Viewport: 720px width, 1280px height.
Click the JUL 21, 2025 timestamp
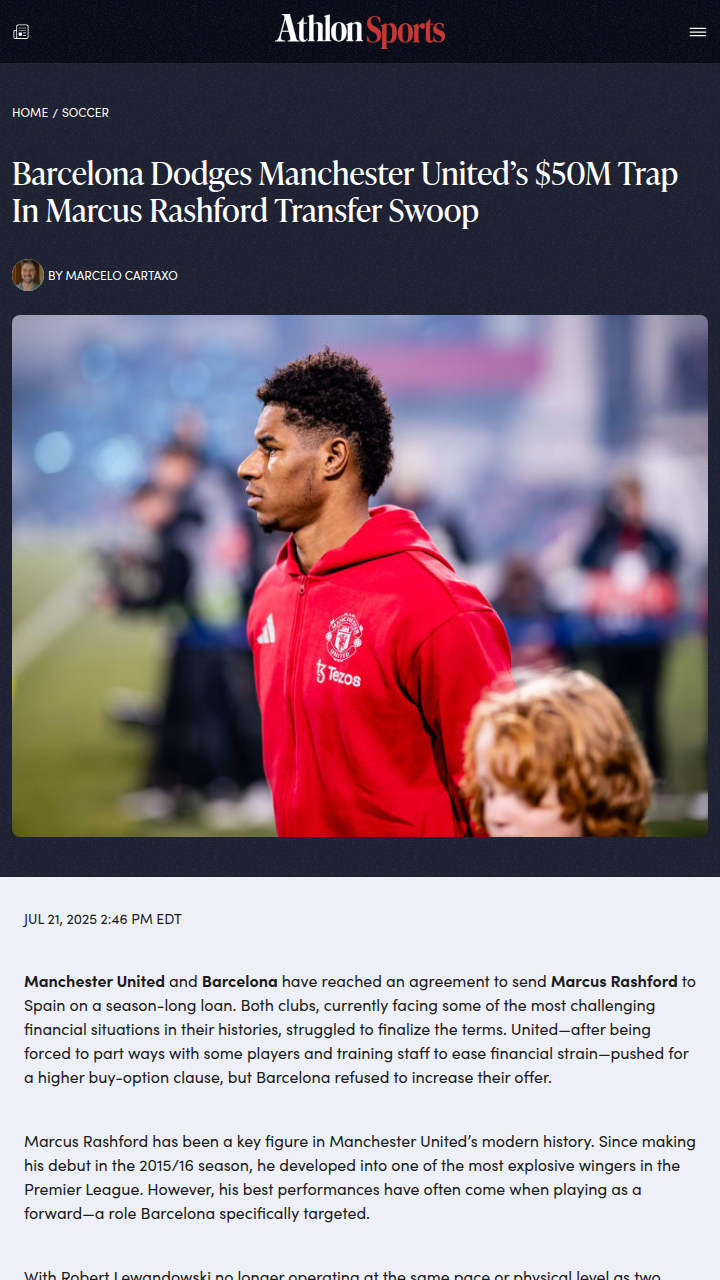[103, 919]
